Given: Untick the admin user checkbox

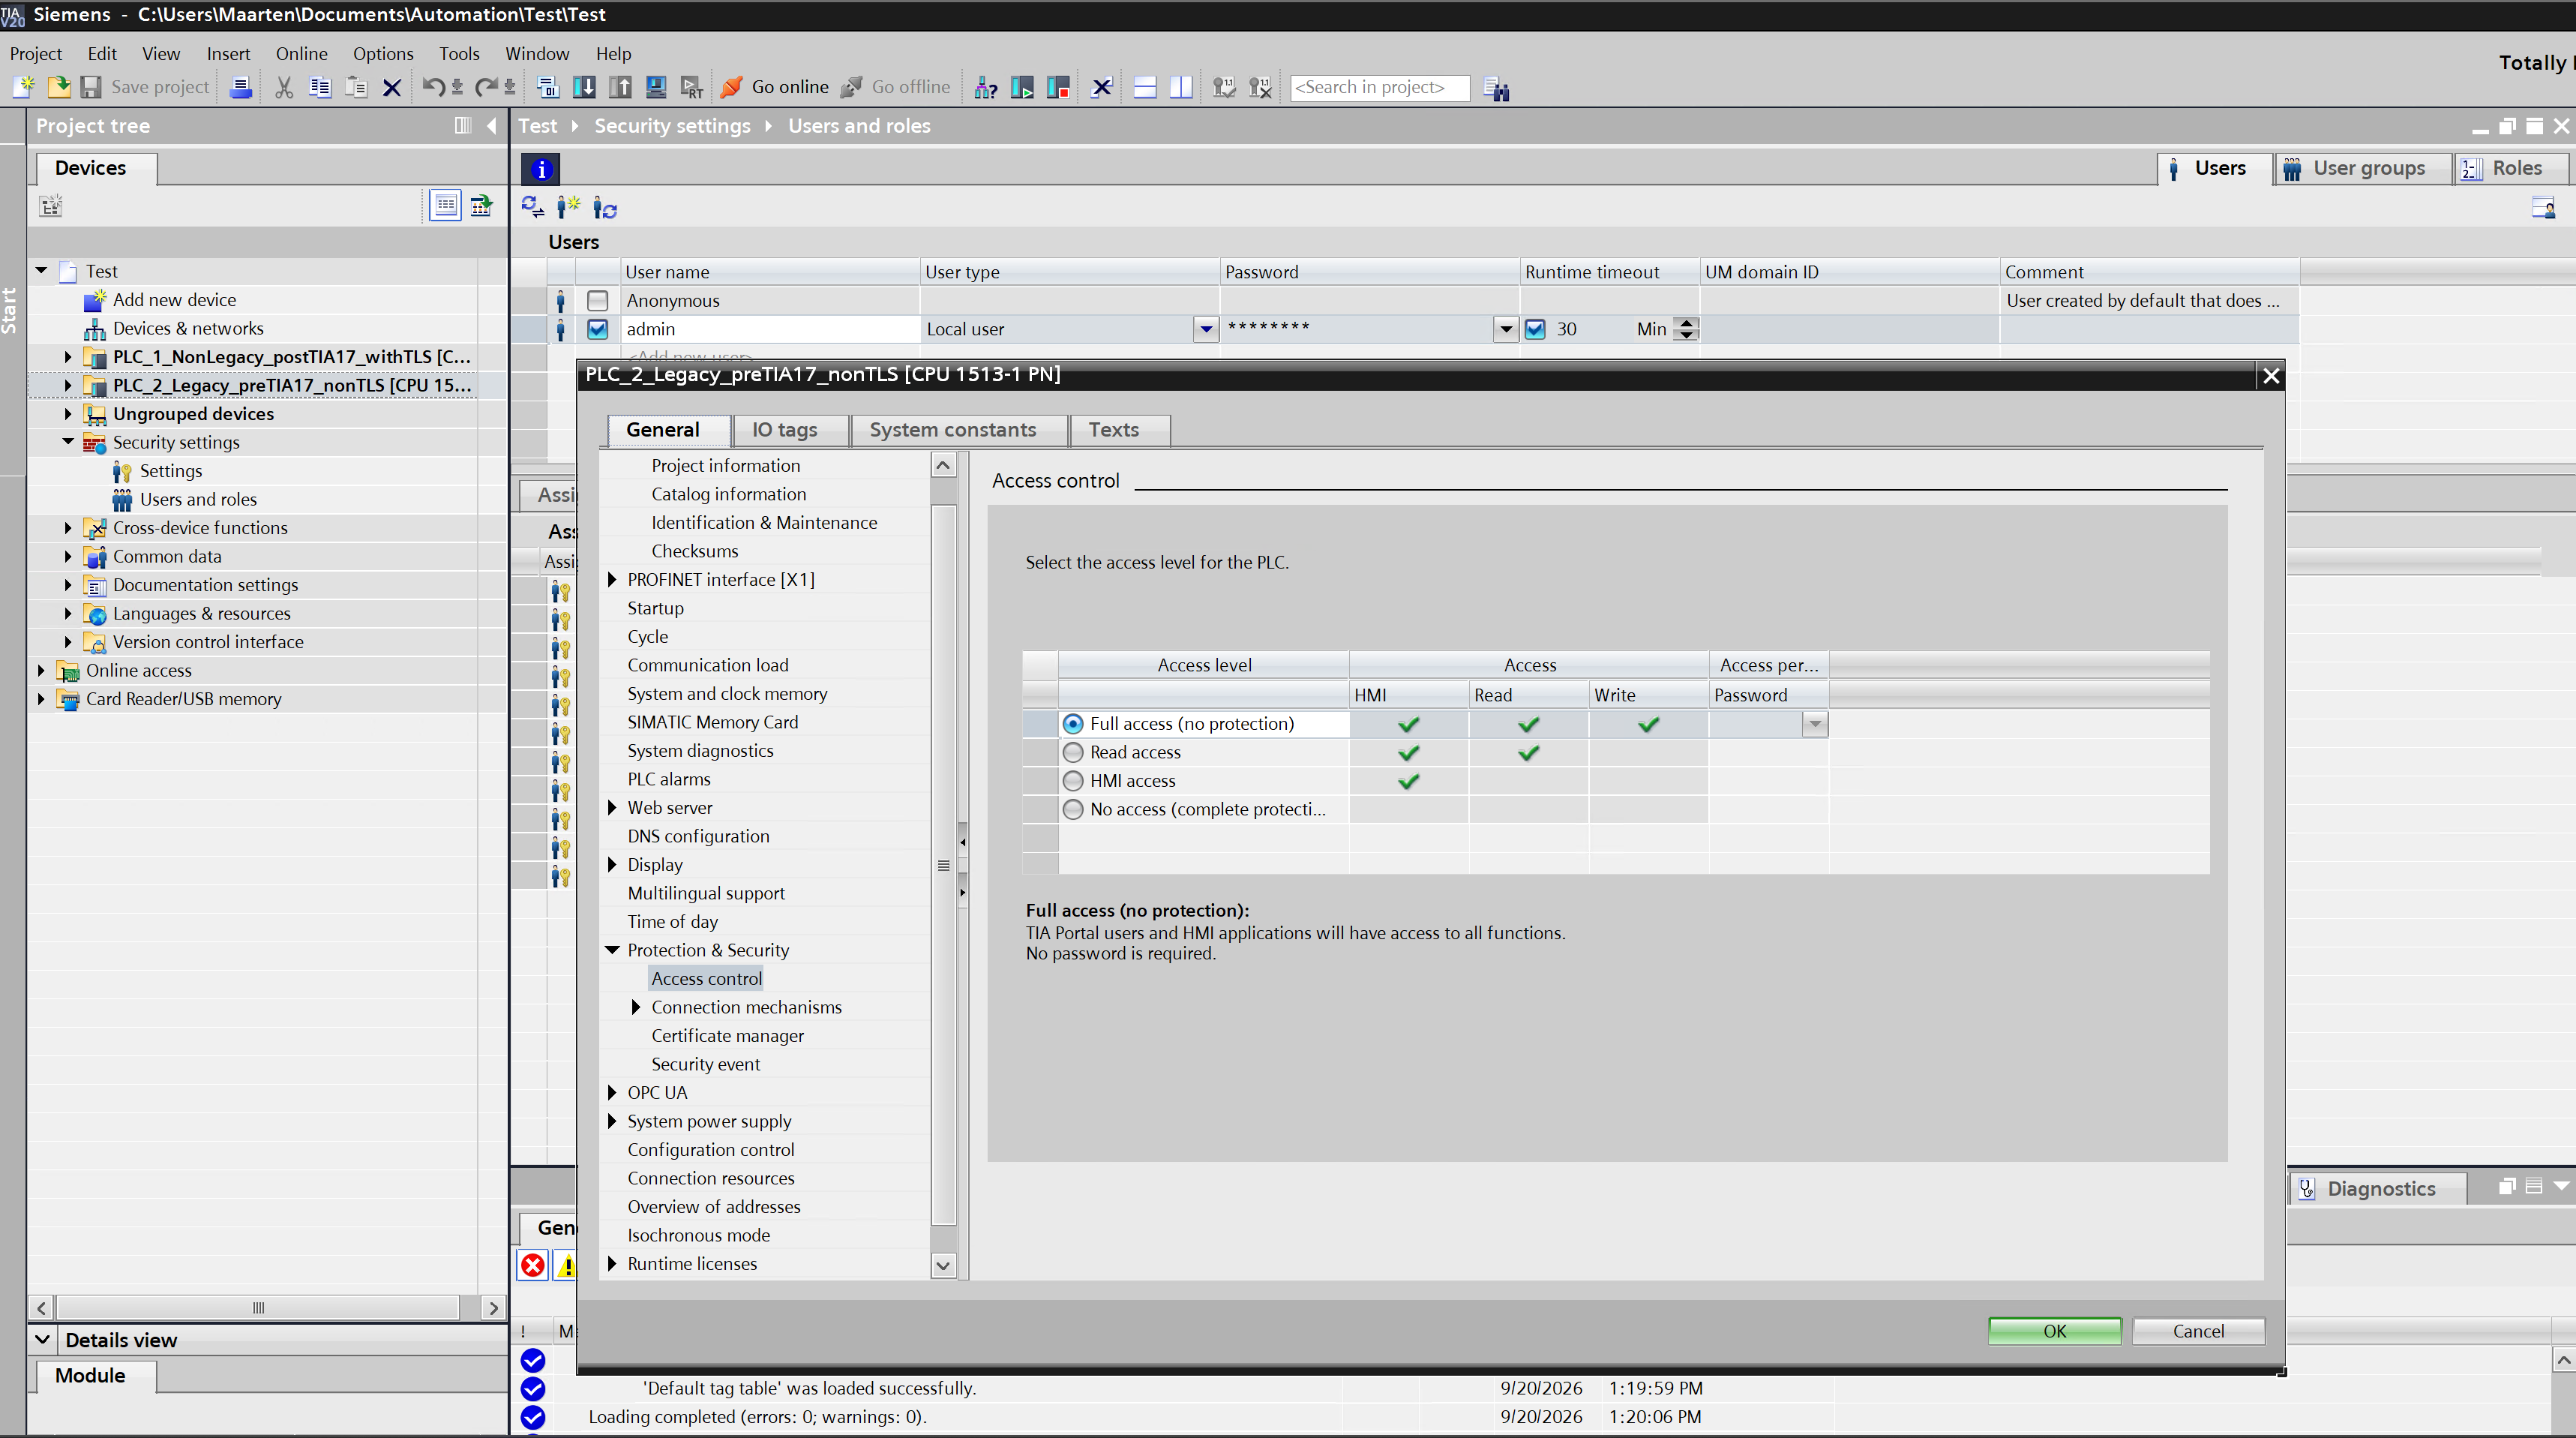Looking at the screenshot, I should pyautogui.click(x=597, y=329).
